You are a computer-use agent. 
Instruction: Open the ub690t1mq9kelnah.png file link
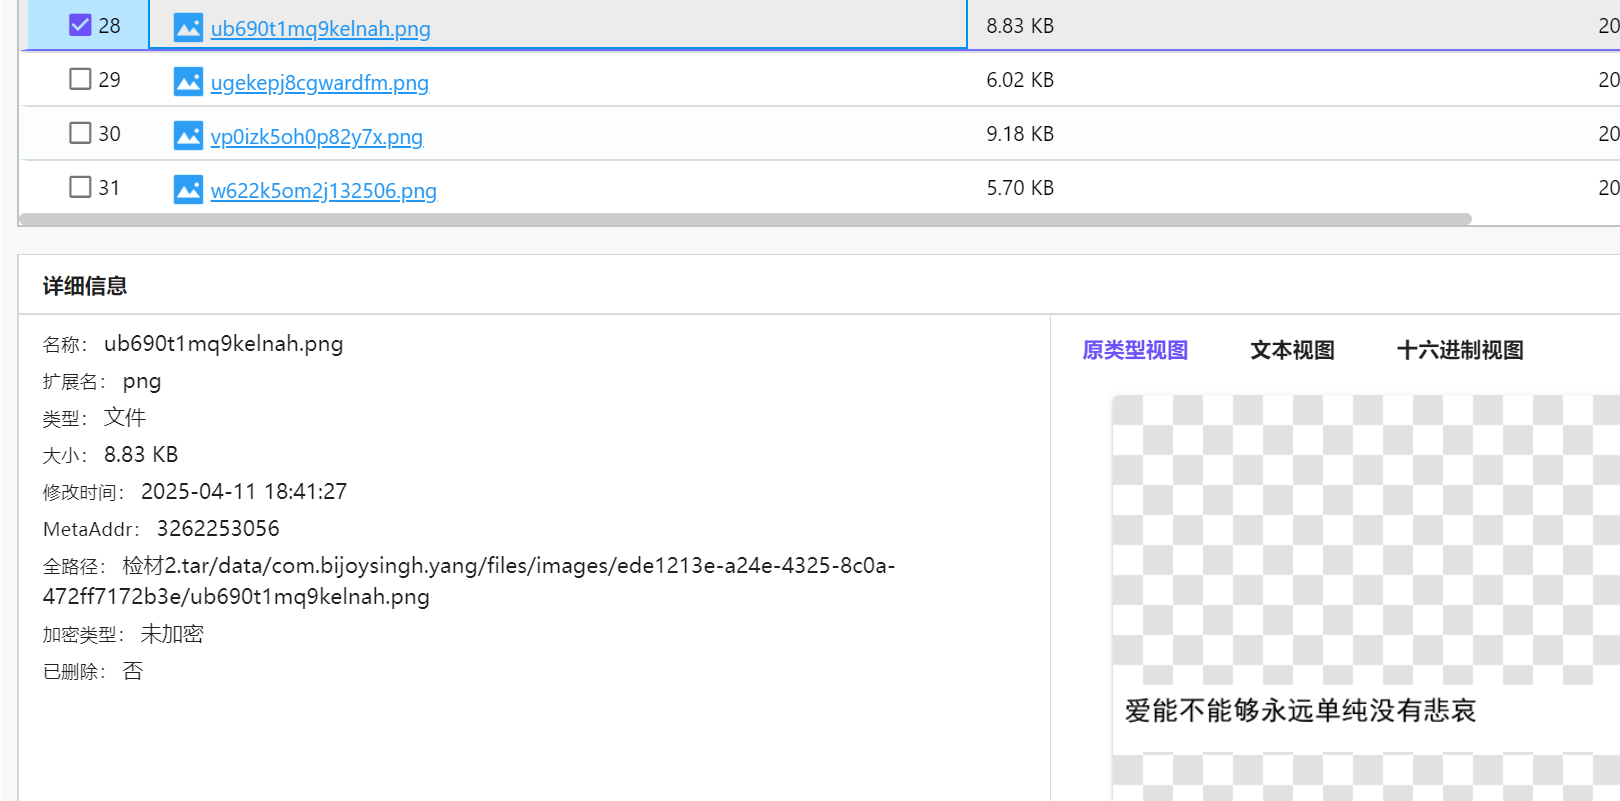tap(320, 28)
